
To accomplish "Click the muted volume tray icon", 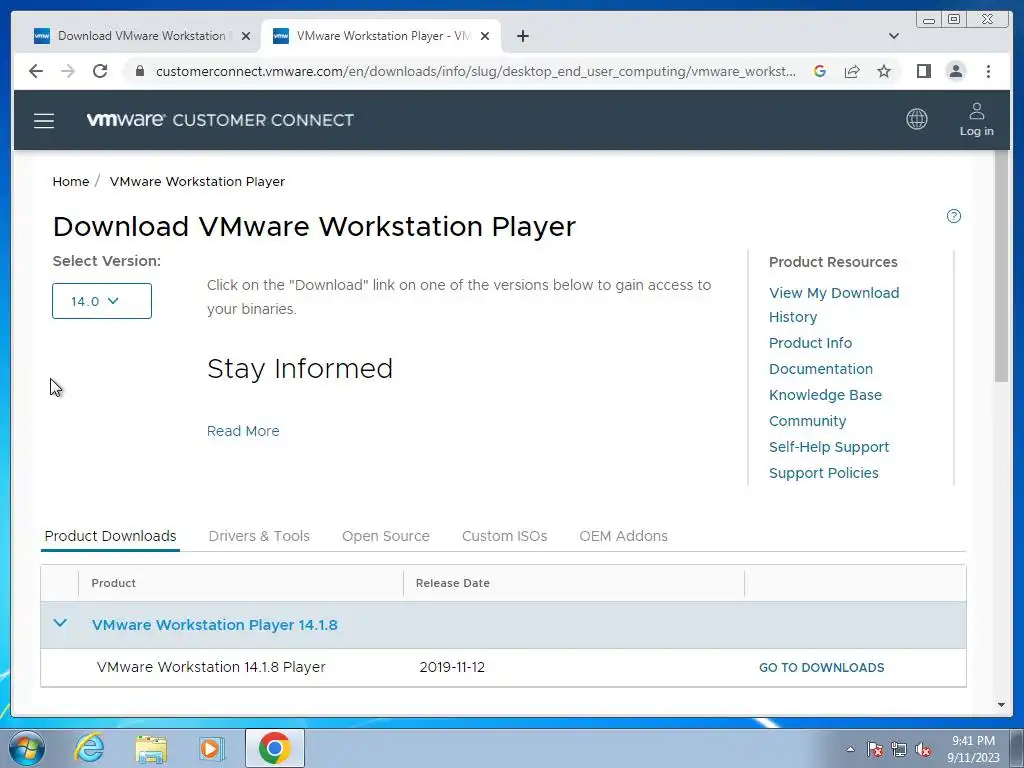I will tap(923, 749).
